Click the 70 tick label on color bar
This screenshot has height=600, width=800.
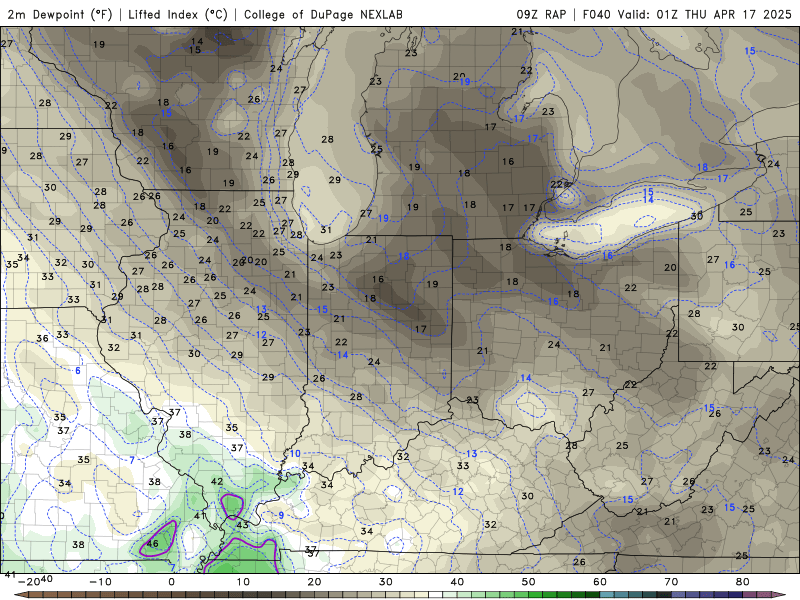tap(671, 582)
